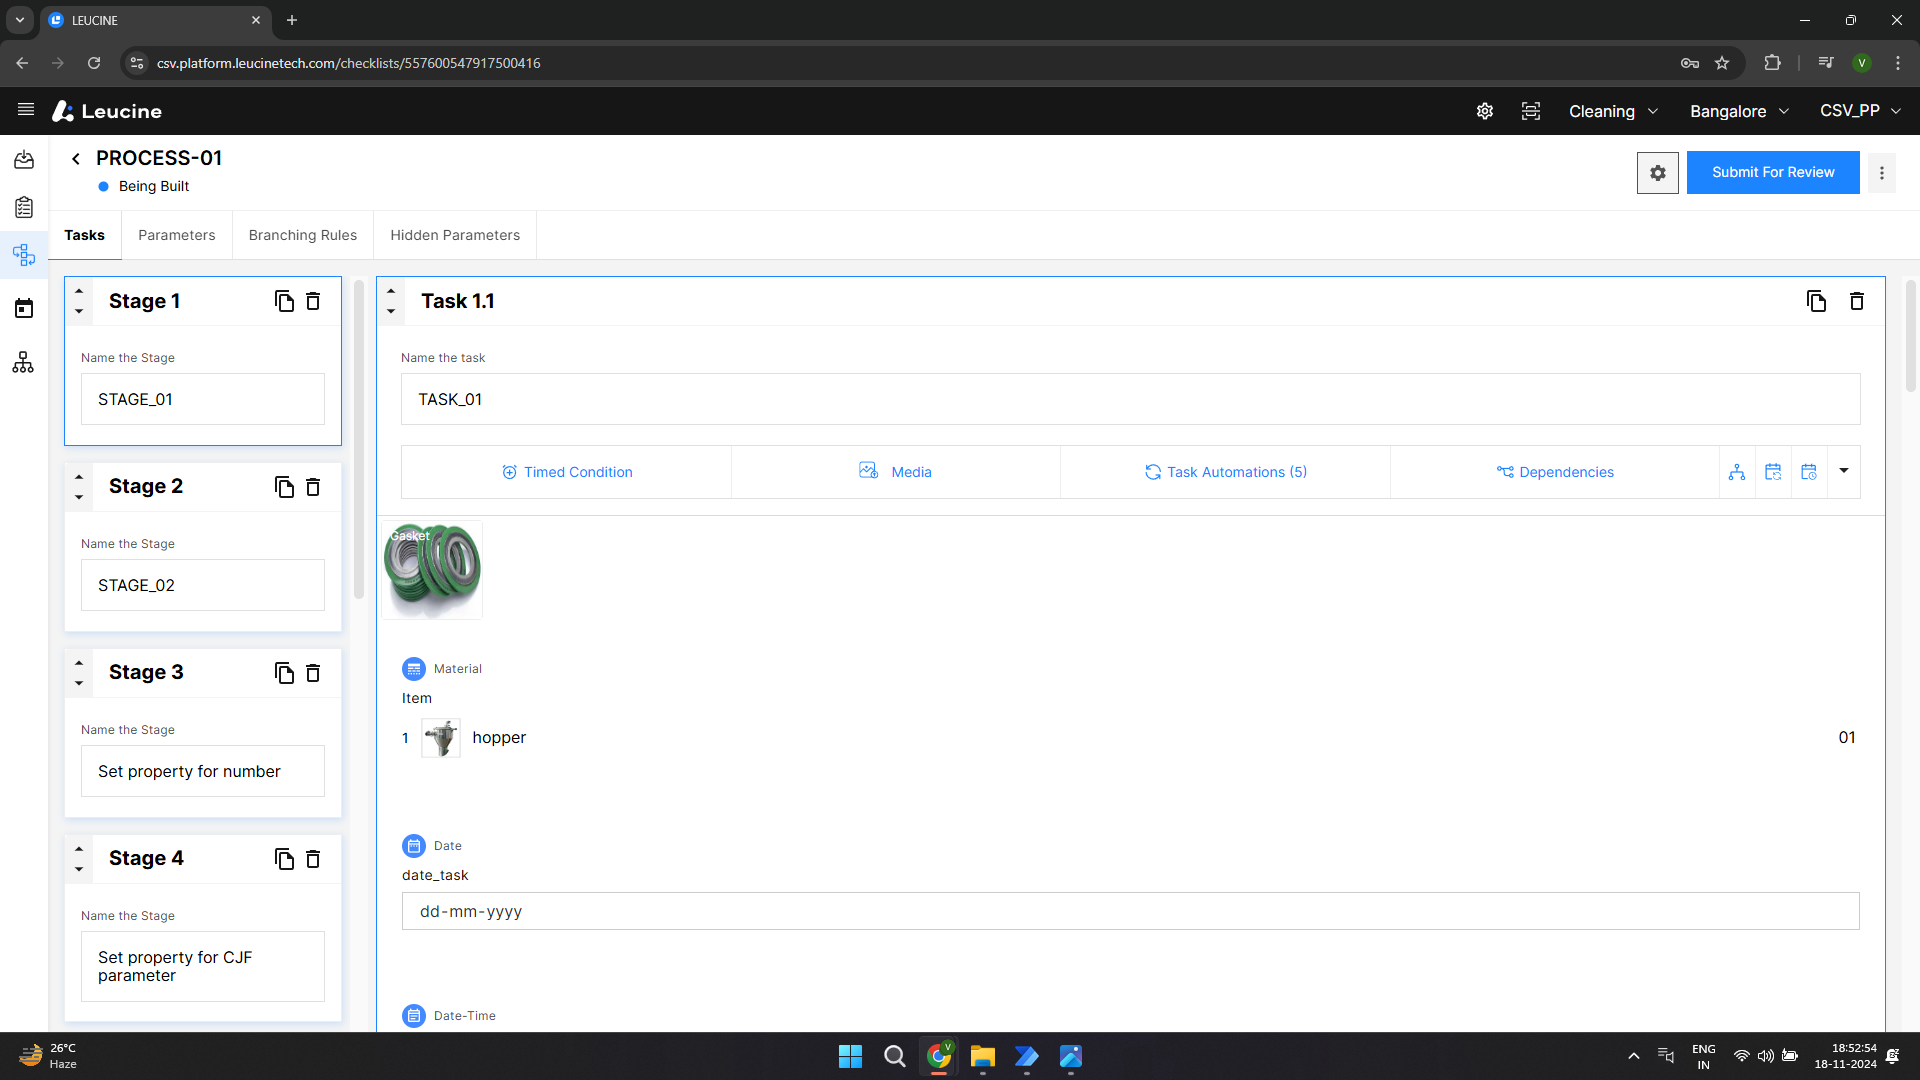Viewport: 1920px width, 1080px height.
Task: Open the Gasket image thumbnail
Action: (432, 569)
